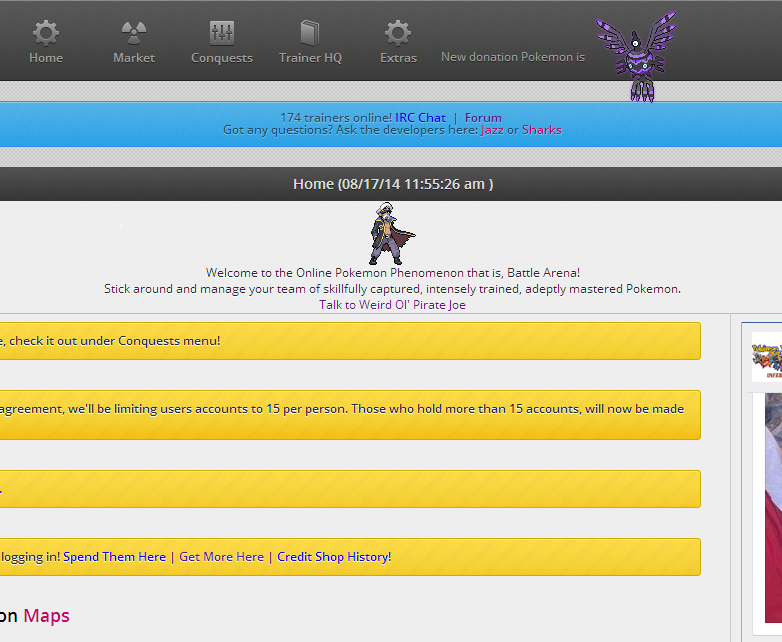This screenshot has height=642, width=782.
Task: Click the Welcome to Battle Arena text
Action: coord(392,273)
